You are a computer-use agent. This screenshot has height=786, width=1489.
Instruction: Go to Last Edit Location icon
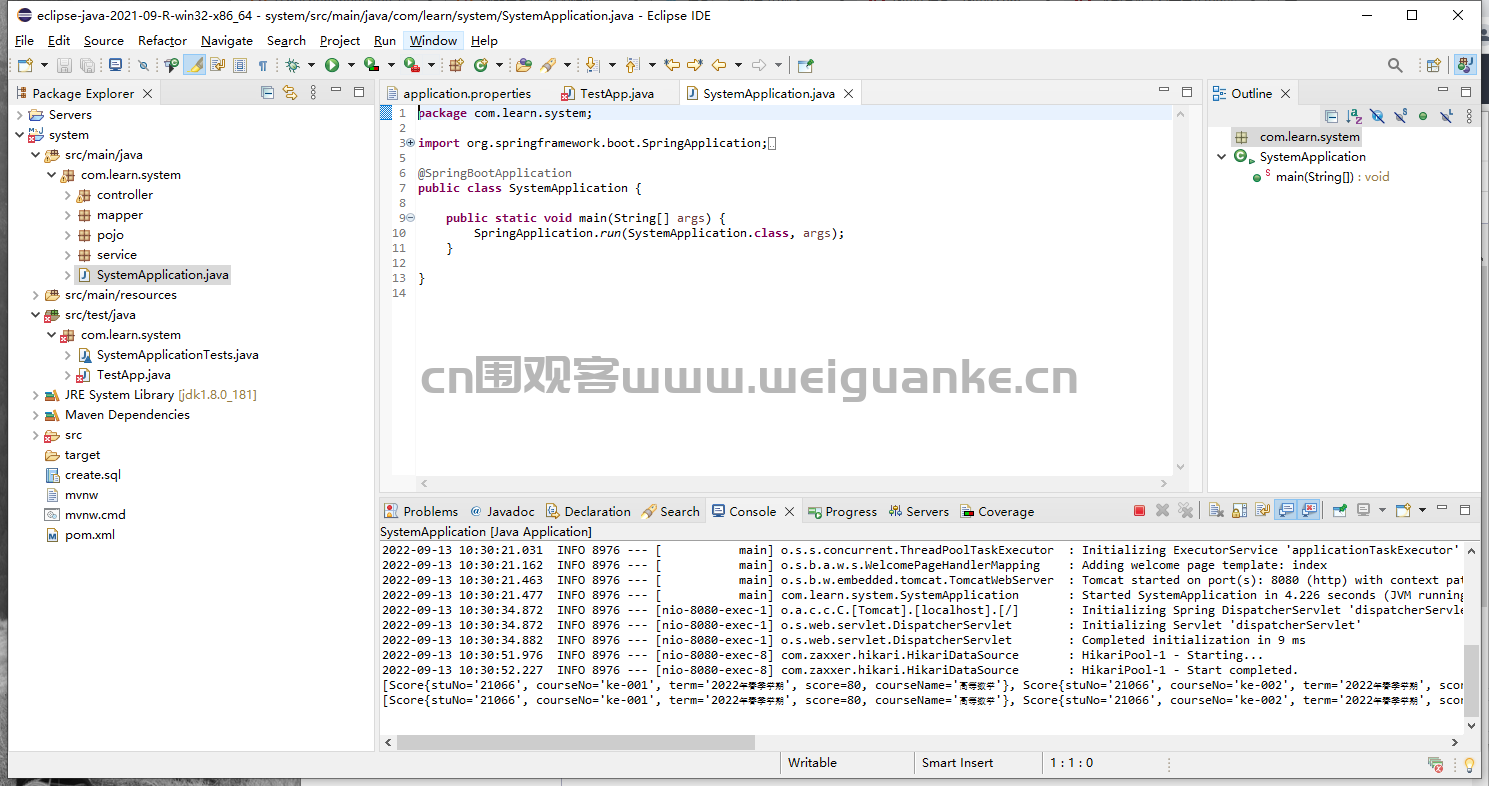672,65
